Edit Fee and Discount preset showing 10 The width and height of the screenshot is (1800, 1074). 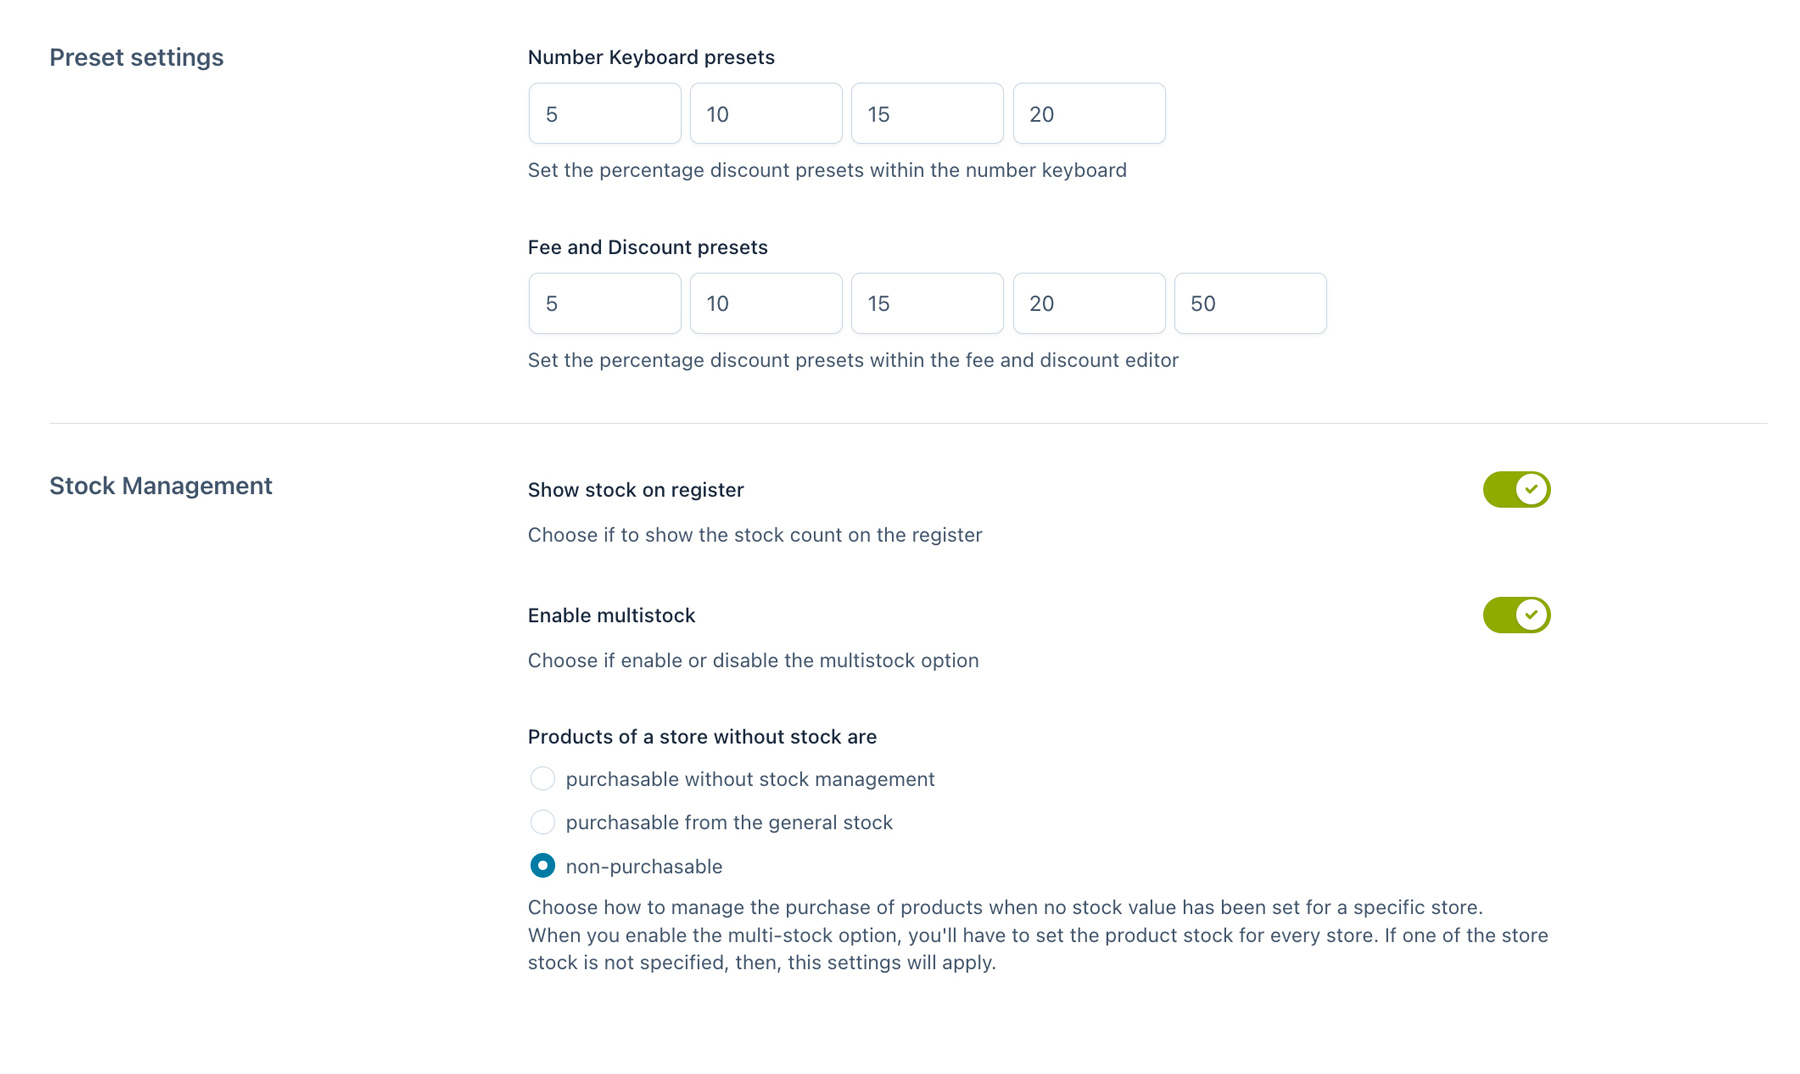click(766, 304)
